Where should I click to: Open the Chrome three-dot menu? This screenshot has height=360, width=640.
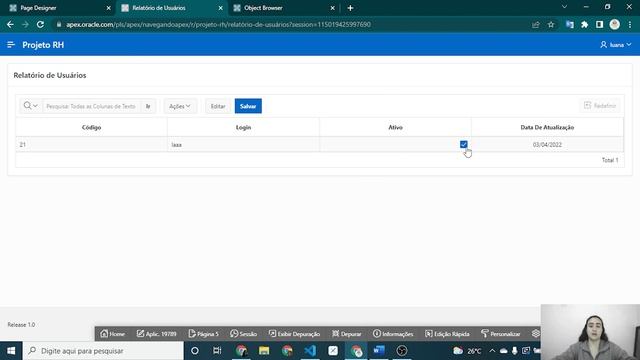[x=630, y=24]
